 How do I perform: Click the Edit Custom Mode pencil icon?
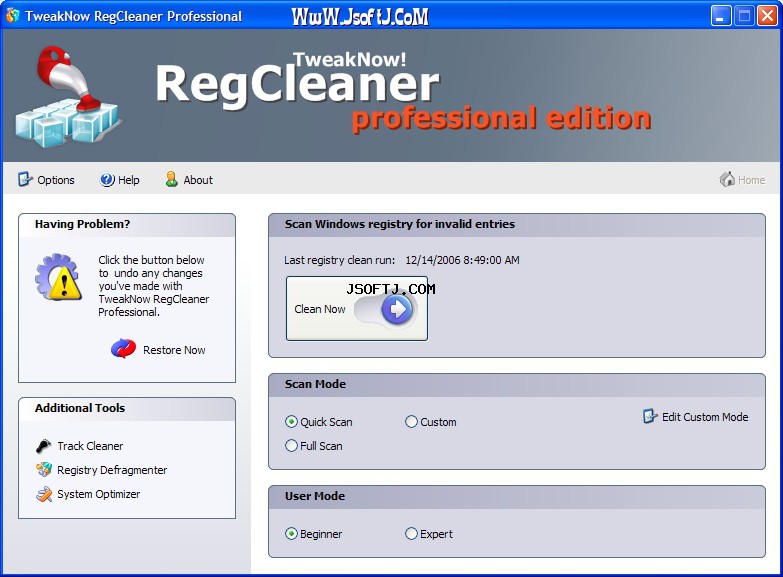pos(650,416)
